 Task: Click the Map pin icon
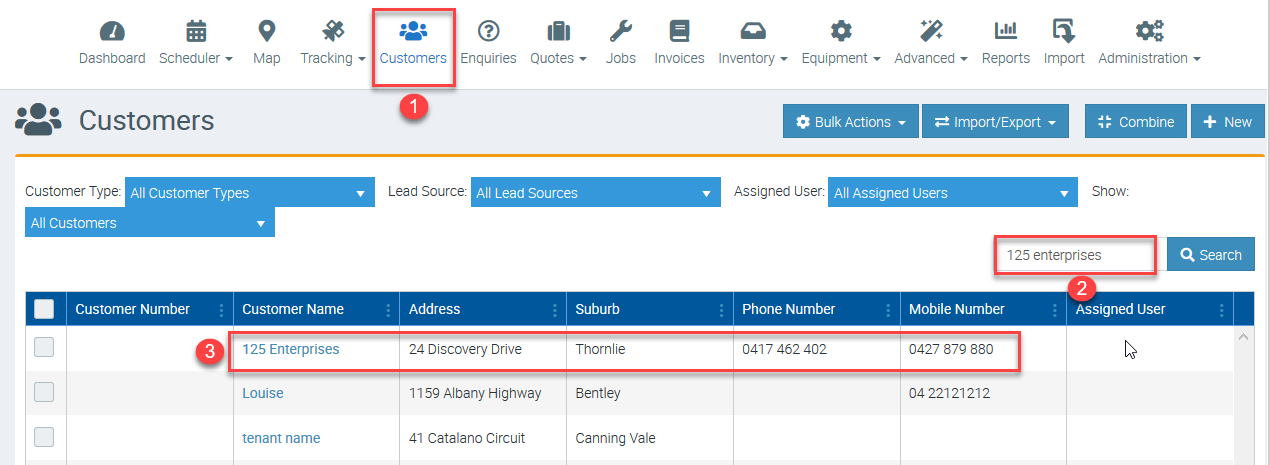(267, 31)
